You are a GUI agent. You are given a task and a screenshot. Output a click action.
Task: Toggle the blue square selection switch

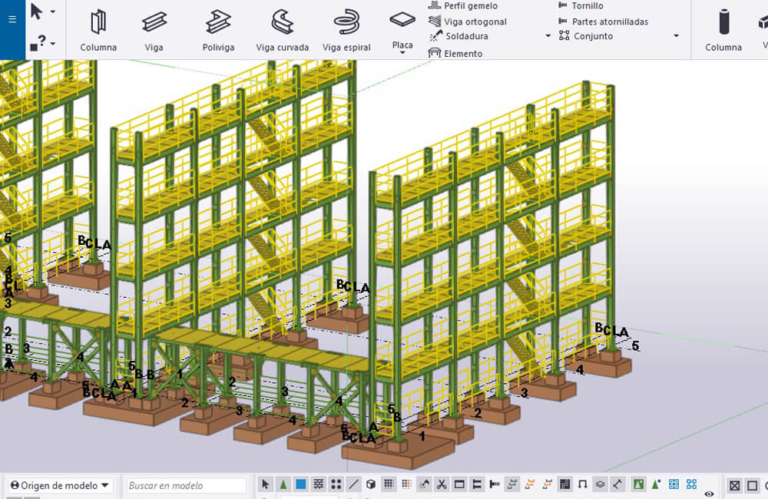pyautogui.click(x=301, y=484)
